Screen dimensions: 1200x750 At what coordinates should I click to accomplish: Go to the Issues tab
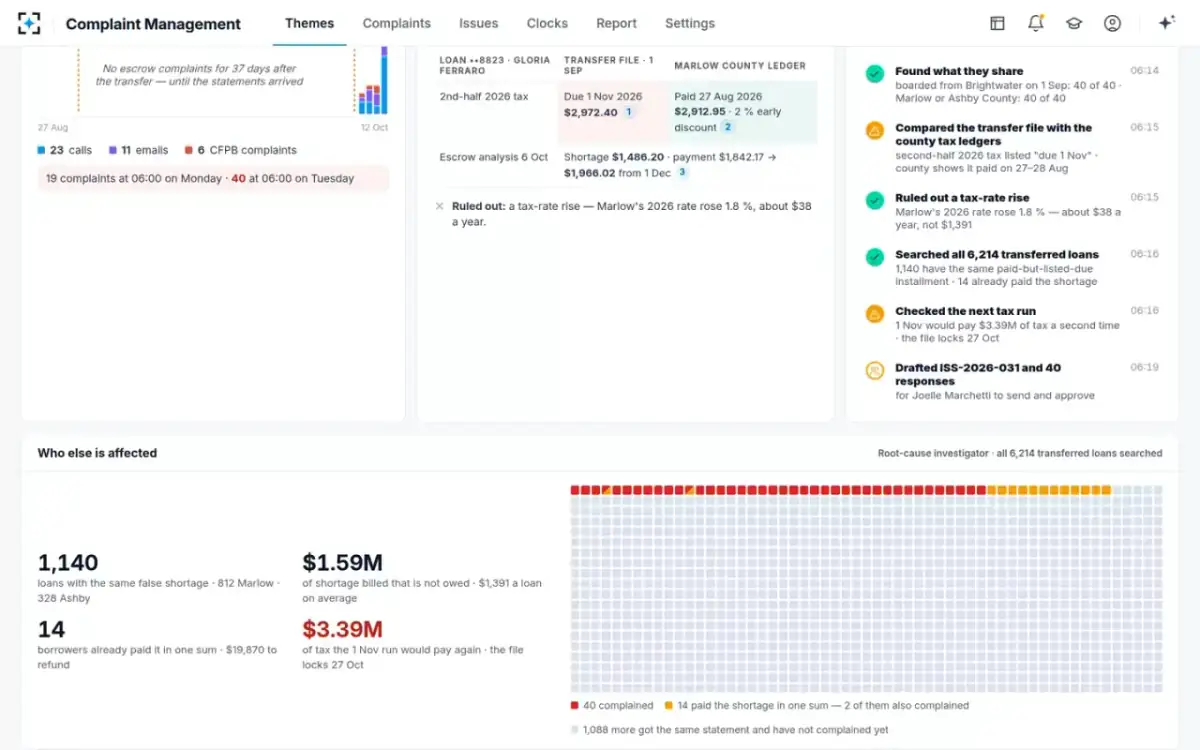tap(479, 23)
